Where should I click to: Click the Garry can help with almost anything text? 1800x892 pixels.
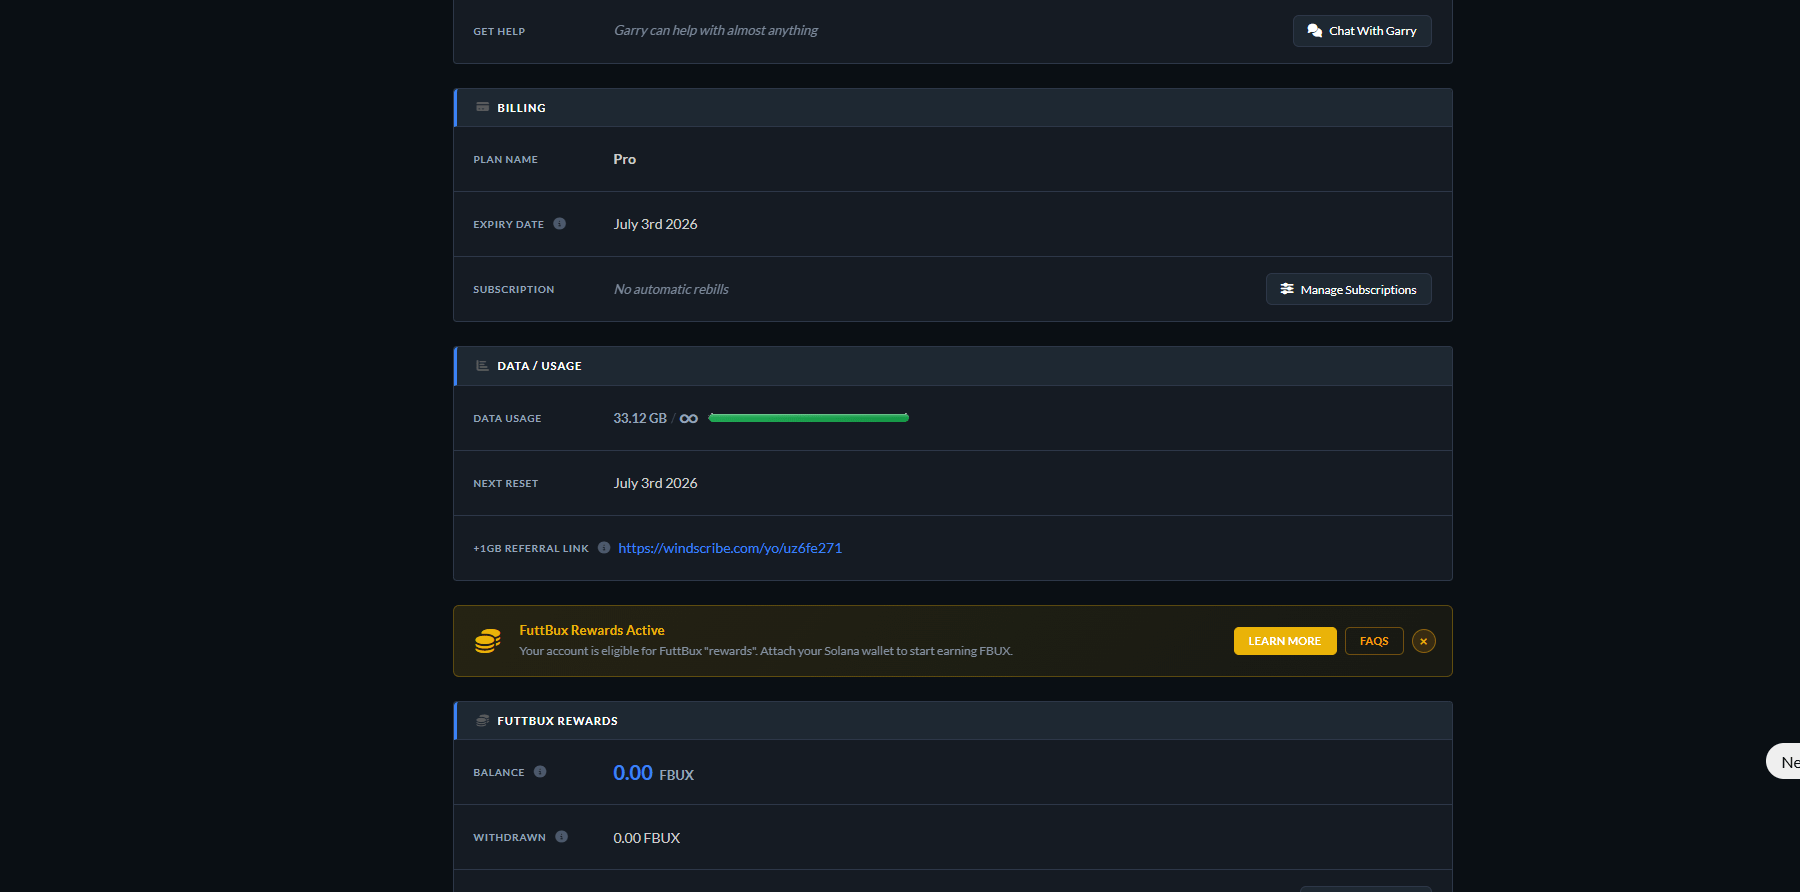716,30
